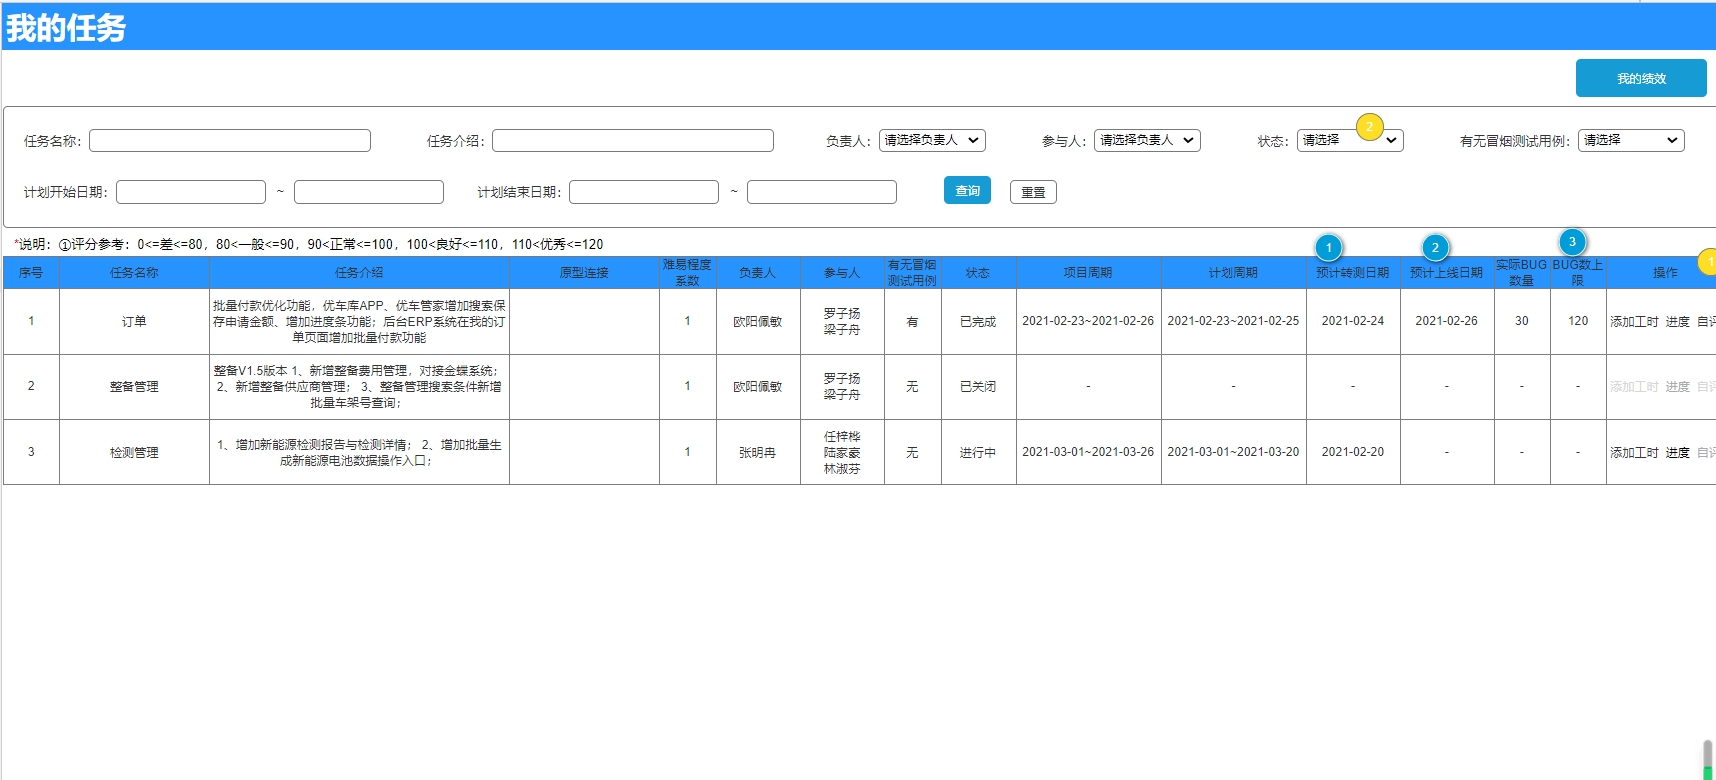Open the 状态 dropdown
The image size is (1716, 780).
point(1350,140)
